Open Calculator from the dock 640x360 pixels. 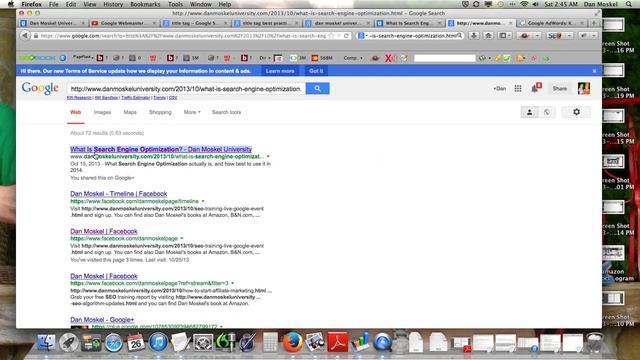tap(270, 342)
